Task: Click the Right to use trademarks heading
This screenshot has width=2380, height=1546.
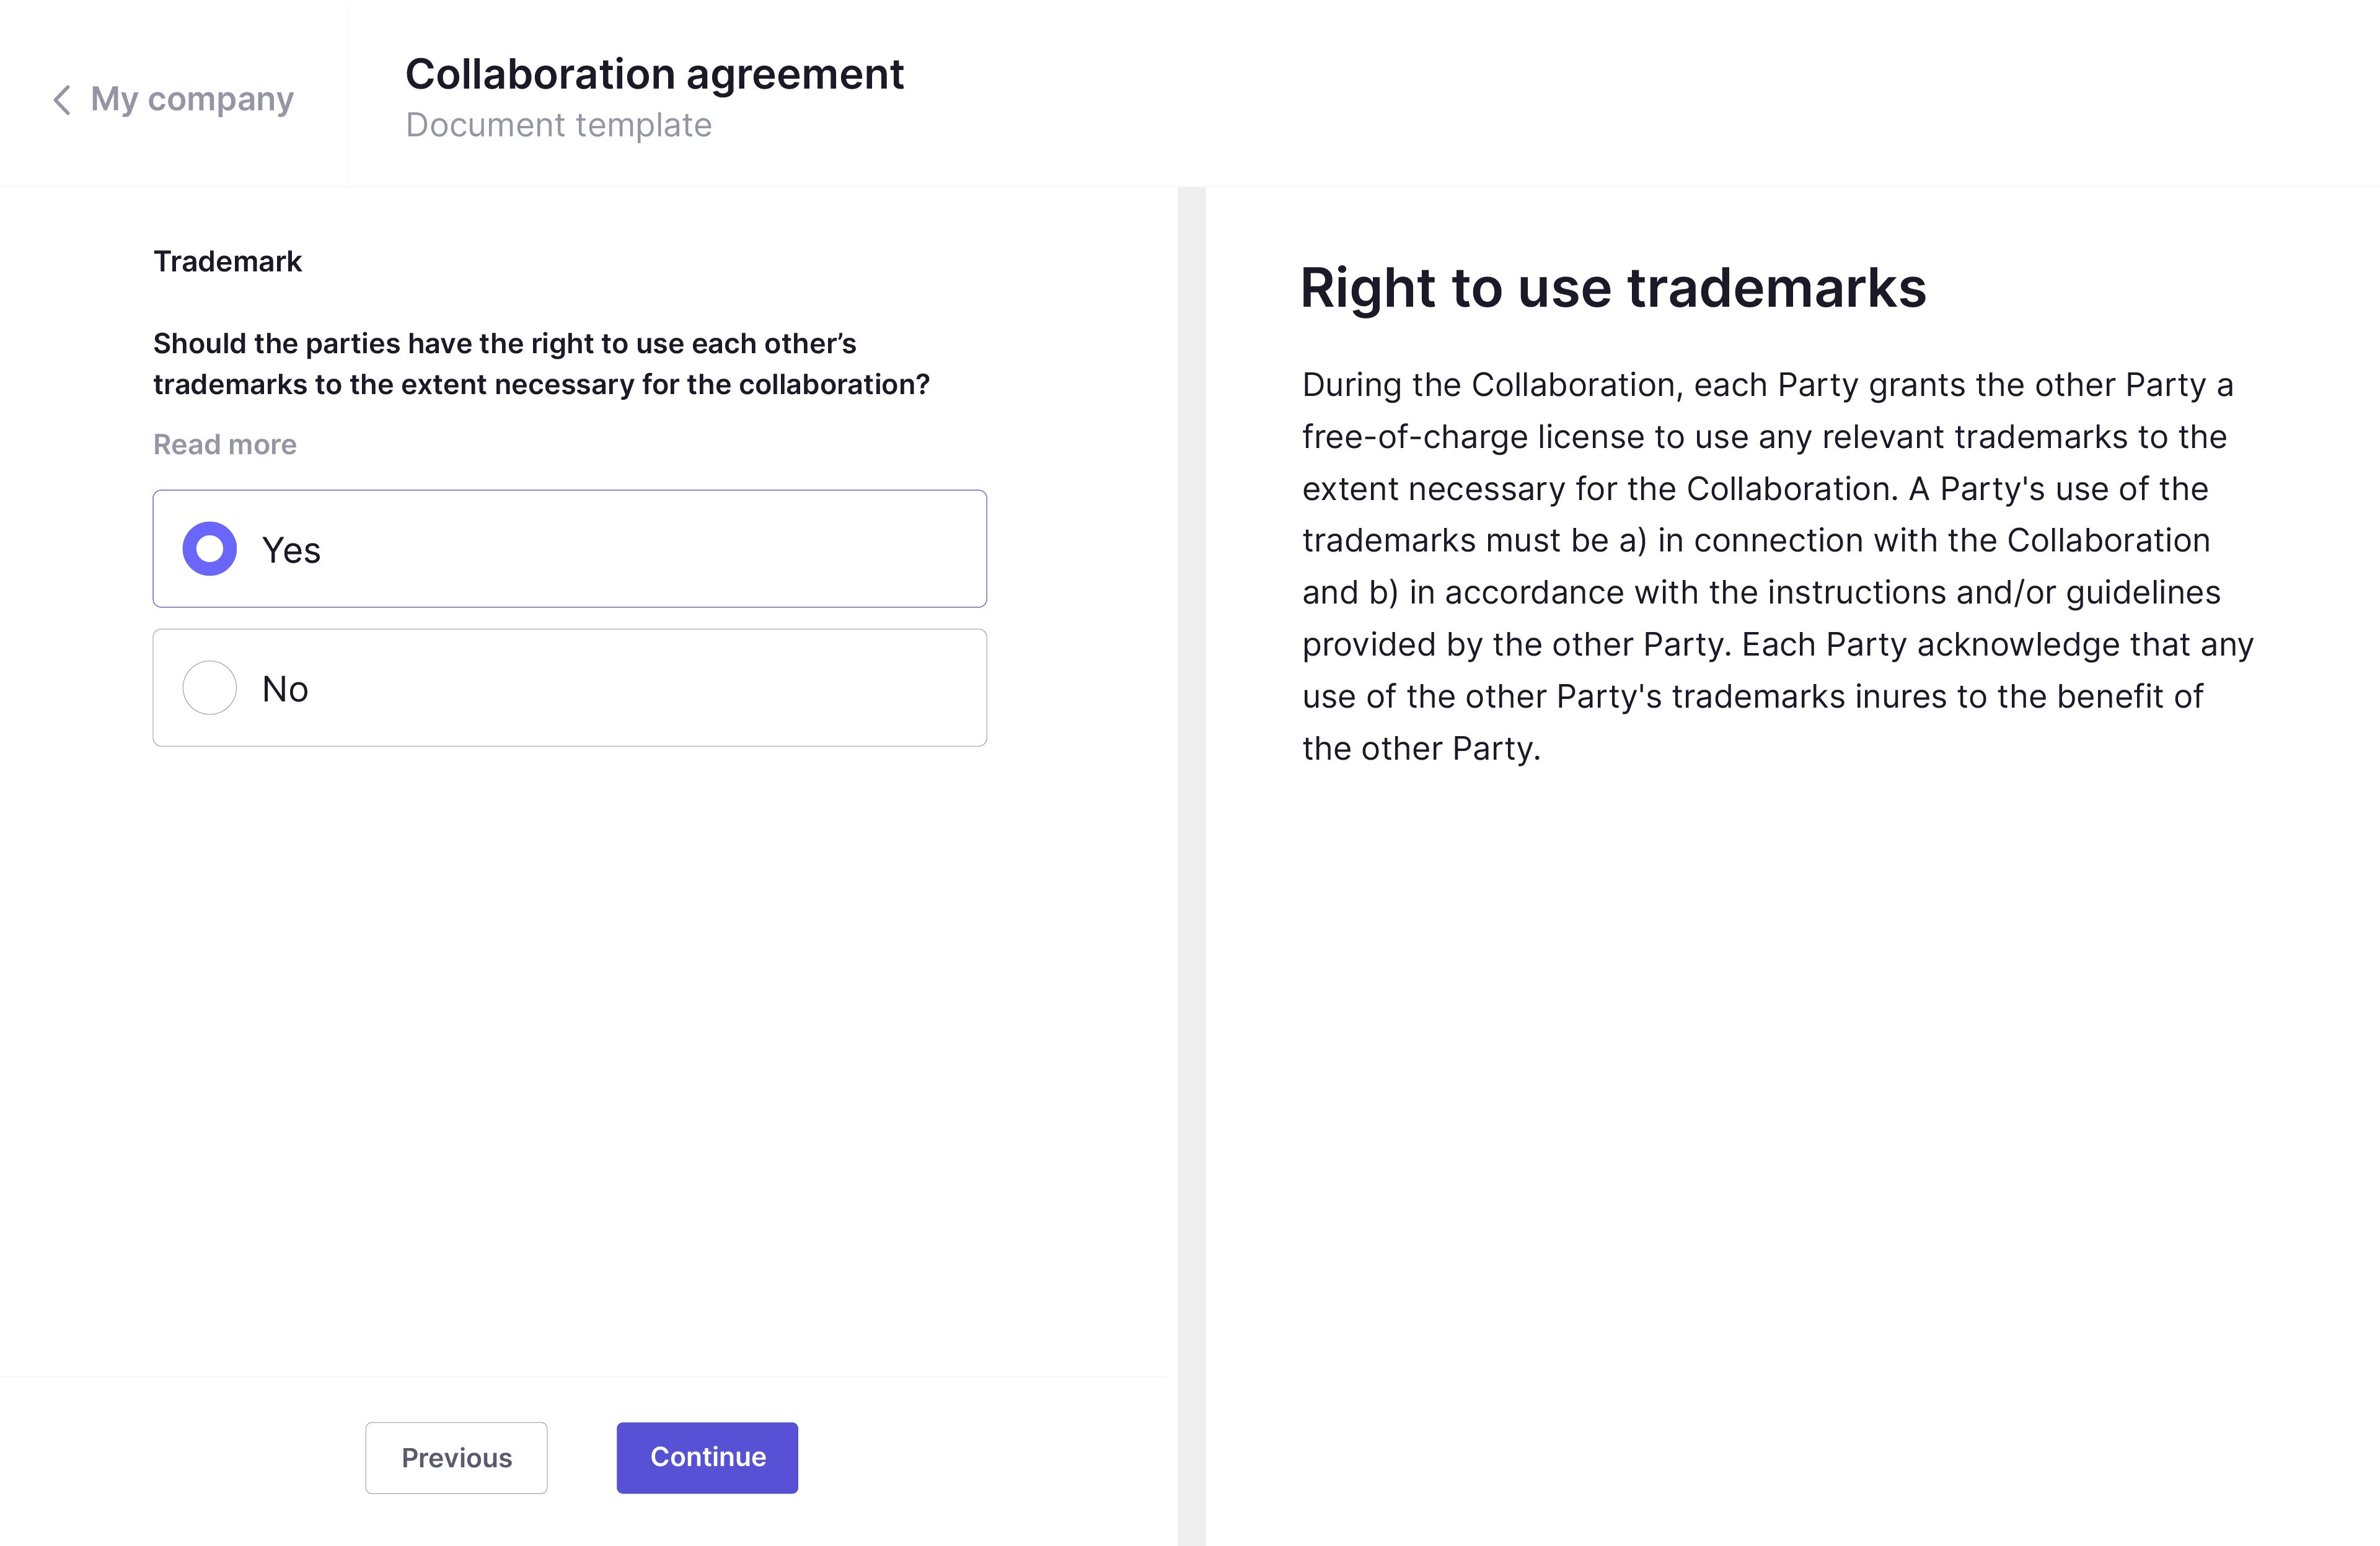Action: [1613, 288]
